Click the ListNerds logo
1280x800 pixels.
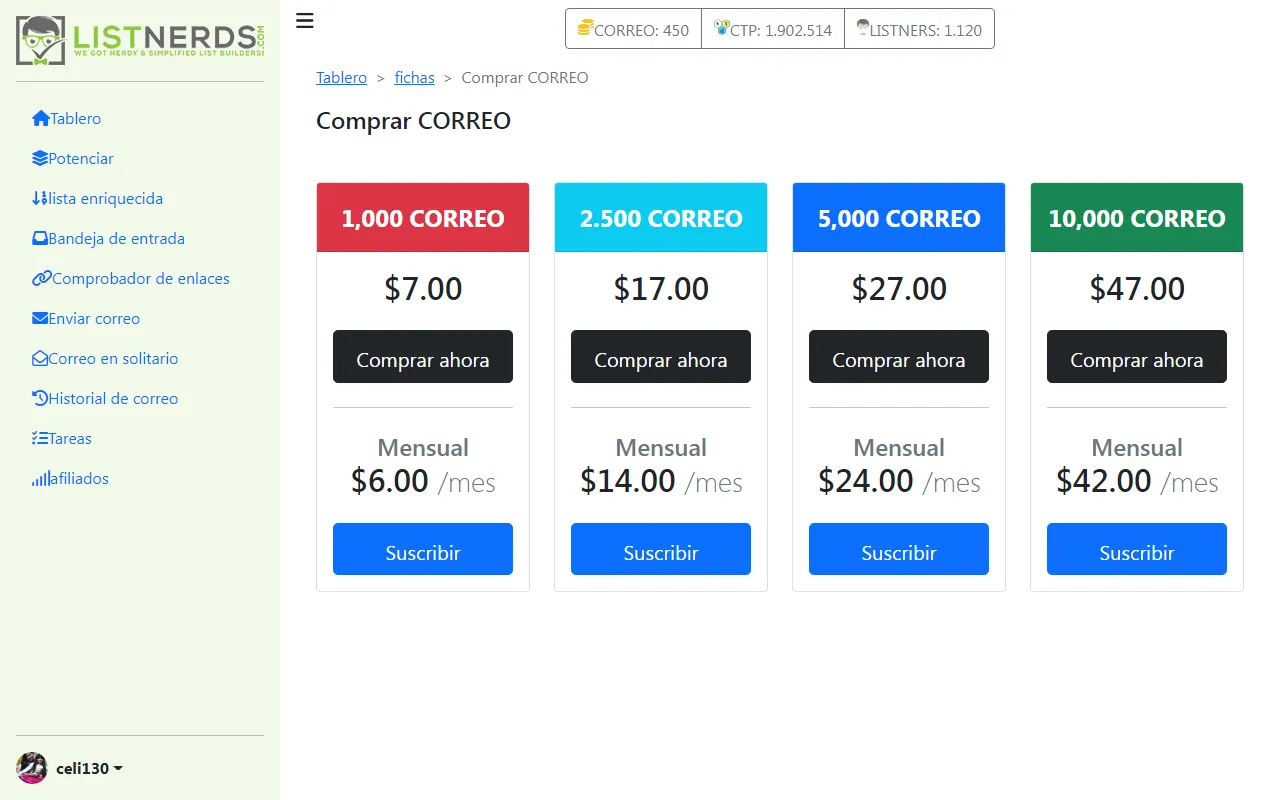pos(141,41)
